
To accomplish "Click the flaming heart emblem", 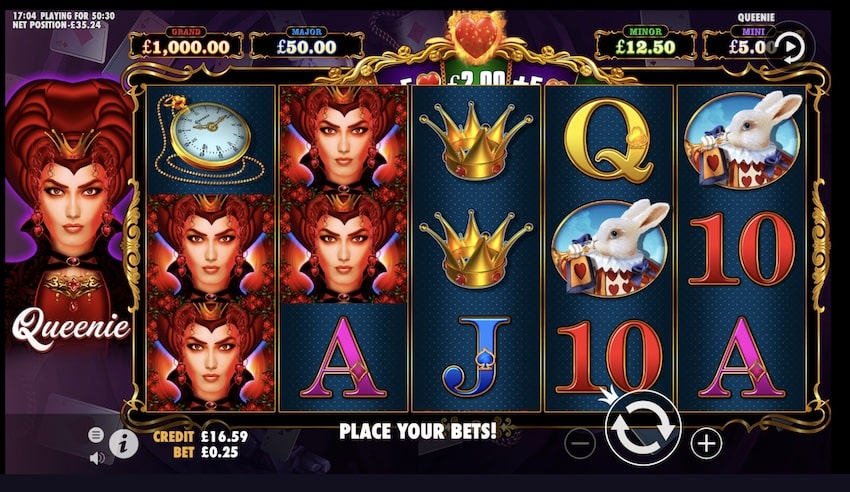I will (x=475, y=35).
